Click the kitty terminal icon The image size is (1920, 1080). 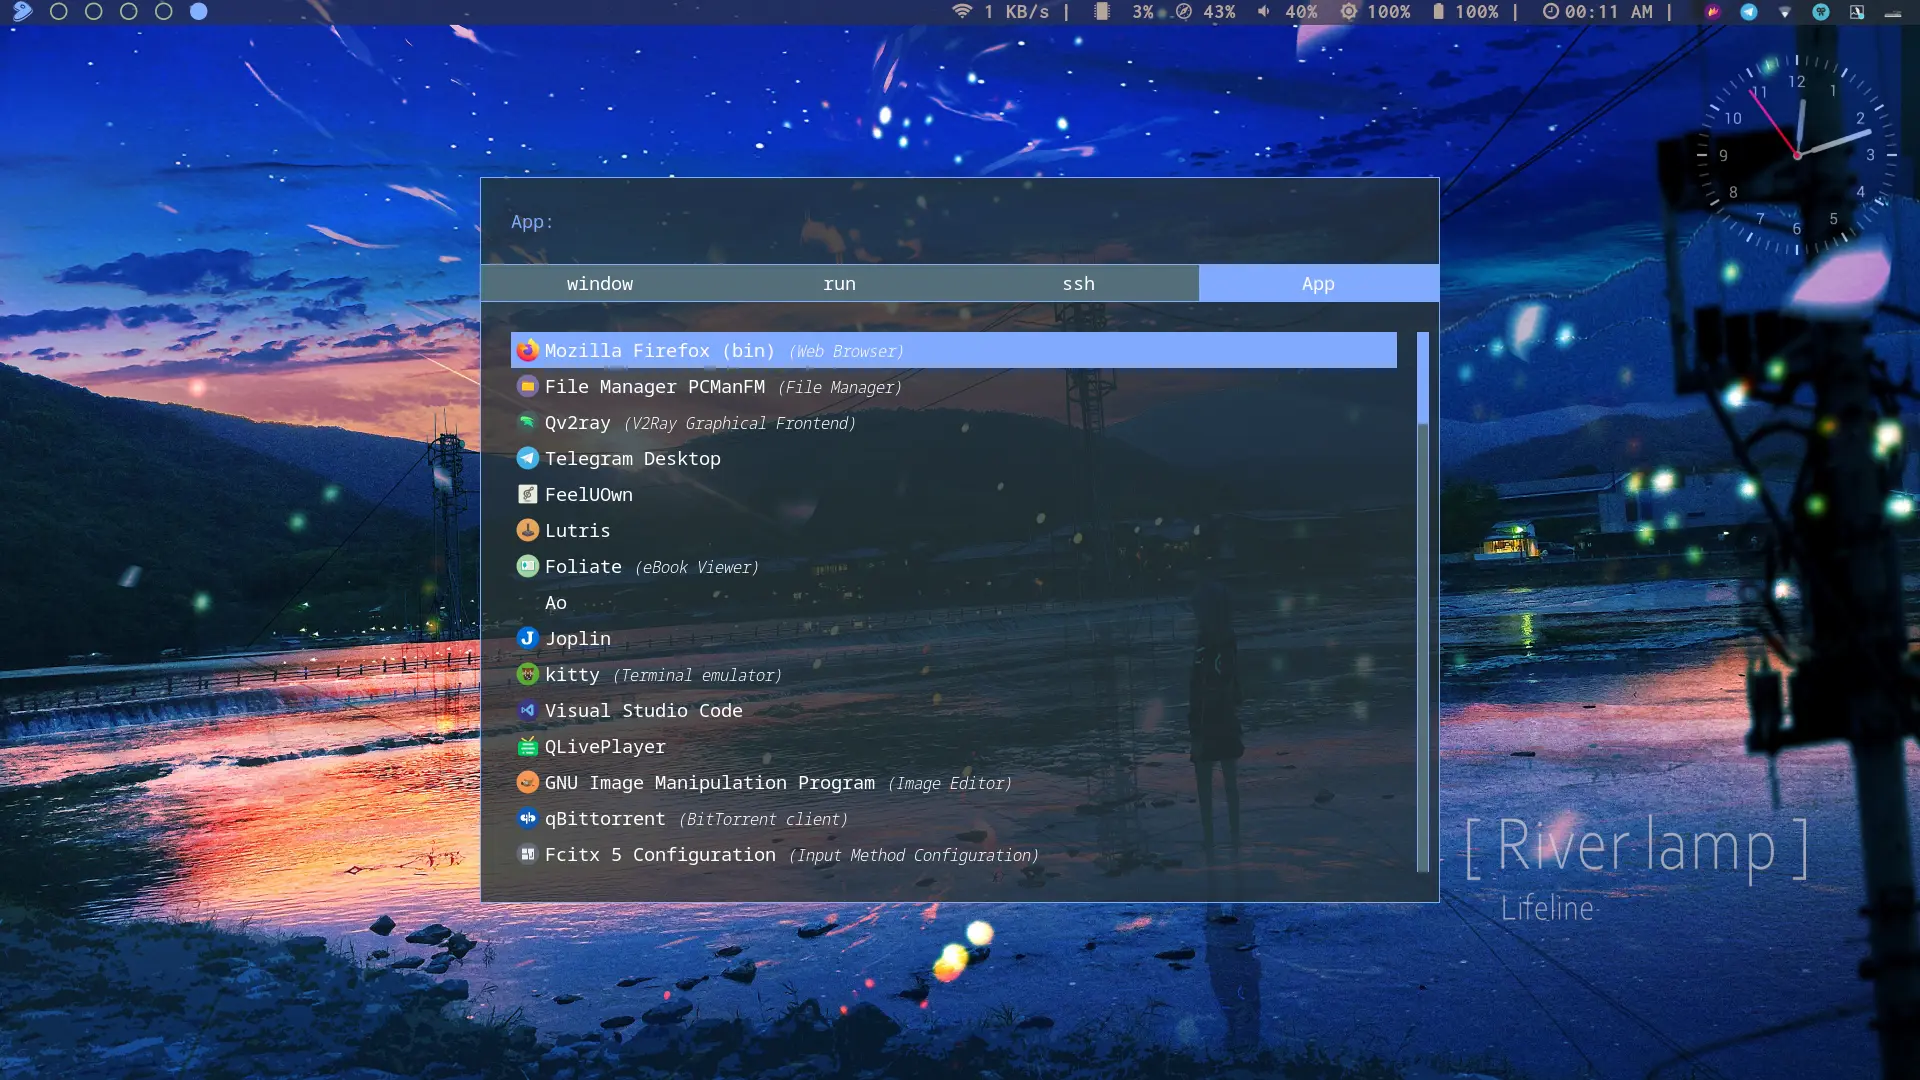coord(527,675)
